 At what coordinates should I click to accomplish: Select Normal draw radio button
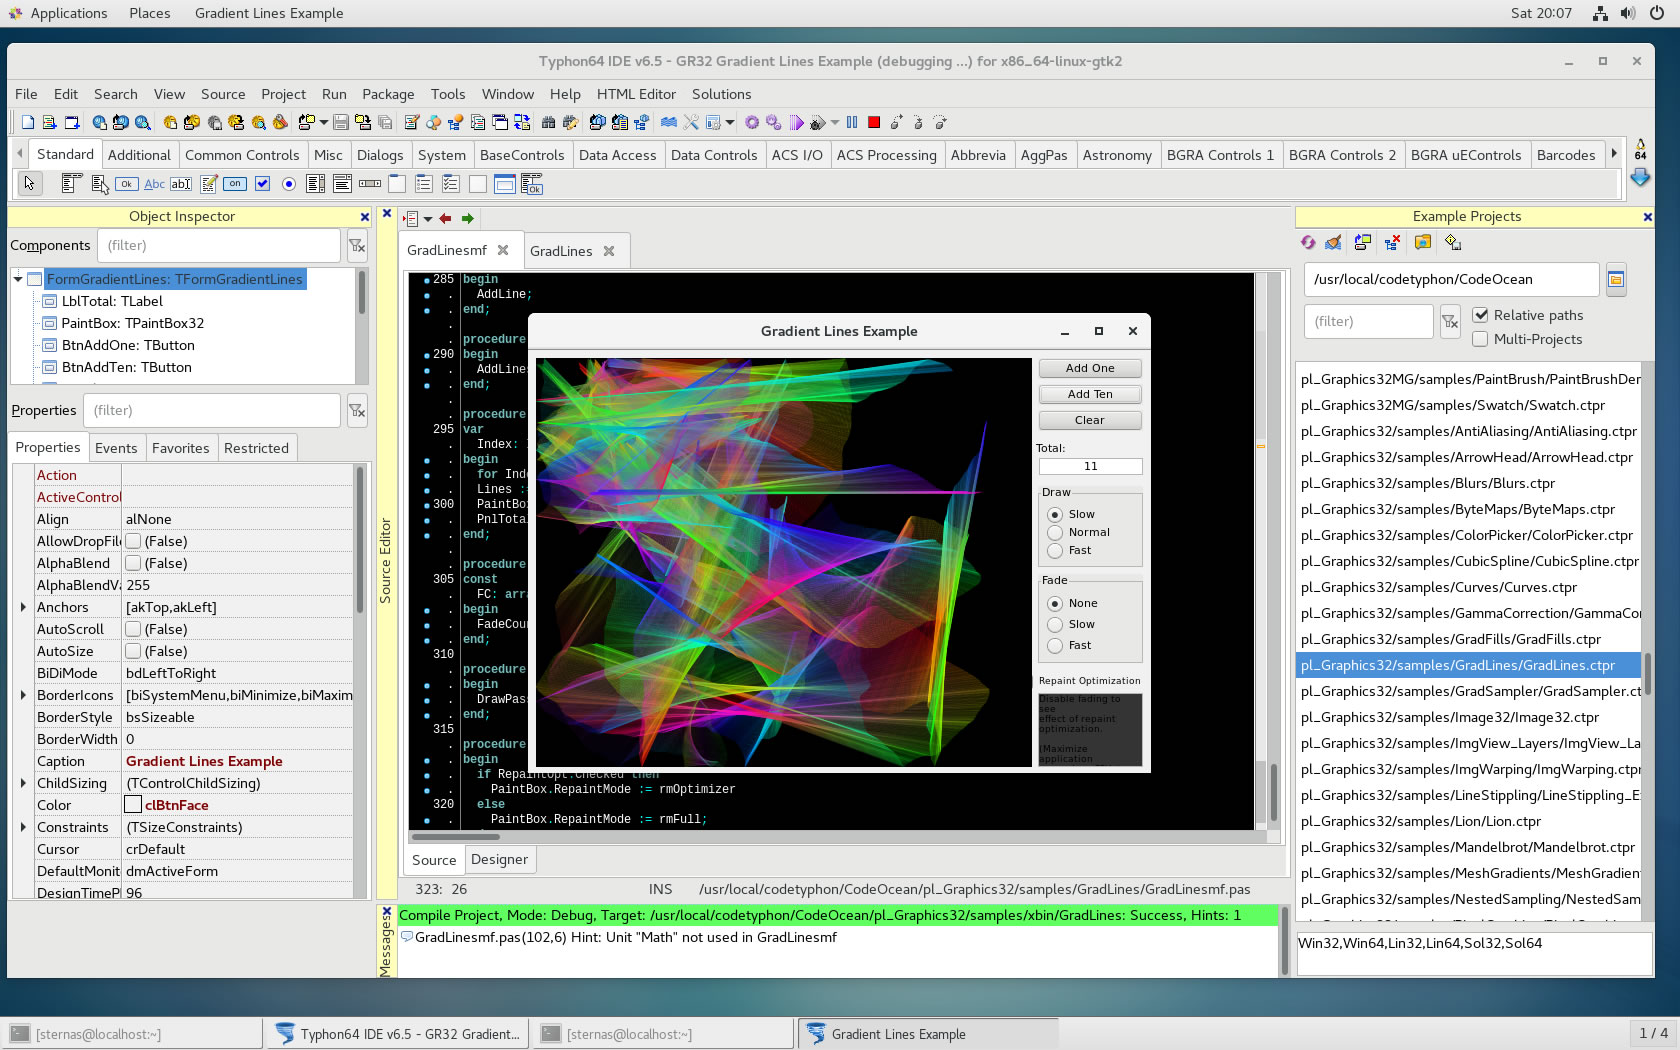(x=1055, y=533)
